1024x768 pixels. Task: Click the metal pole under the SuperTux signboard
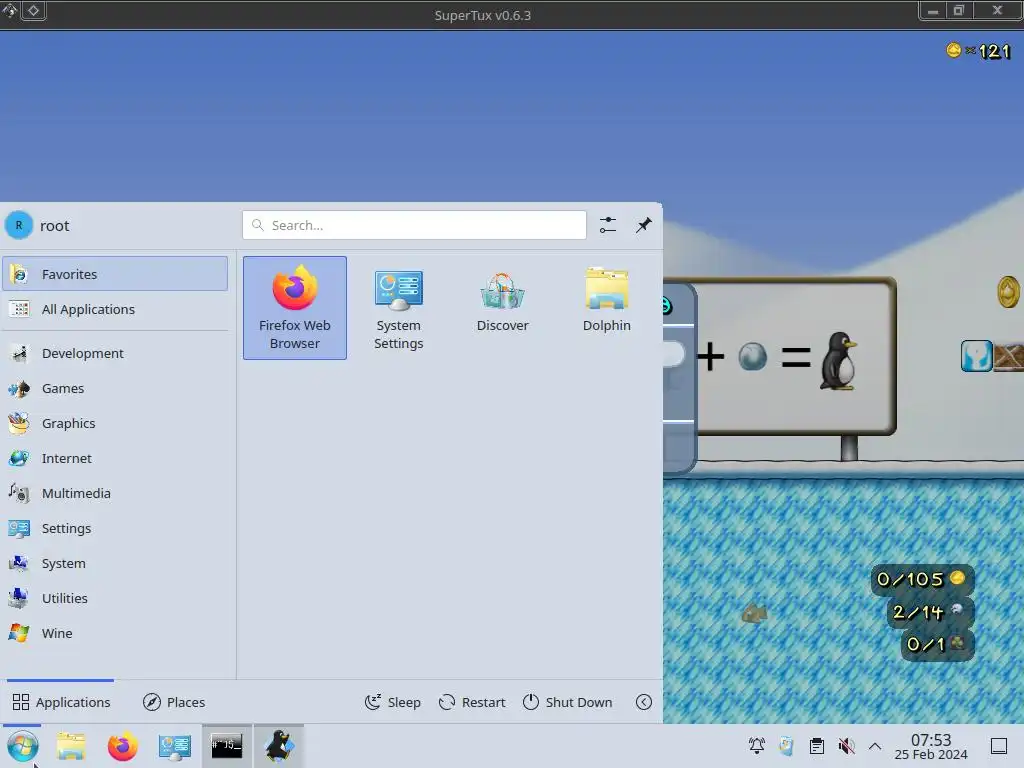point(849,447)
